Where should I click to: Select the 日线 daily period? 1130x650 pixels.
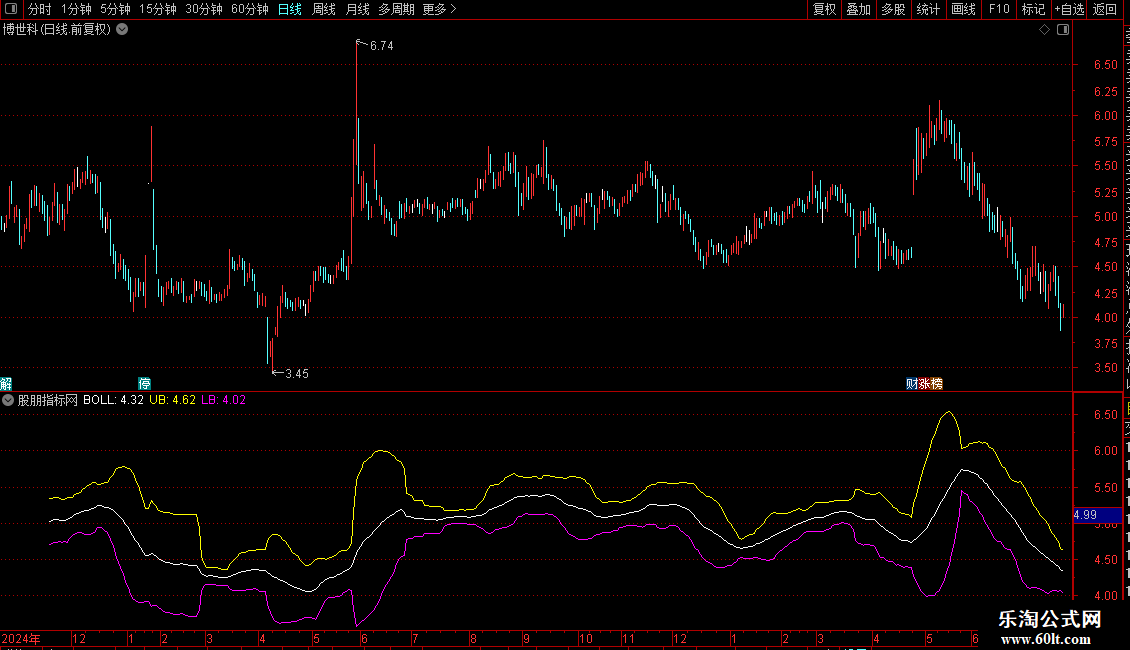[x=290, y=9]
